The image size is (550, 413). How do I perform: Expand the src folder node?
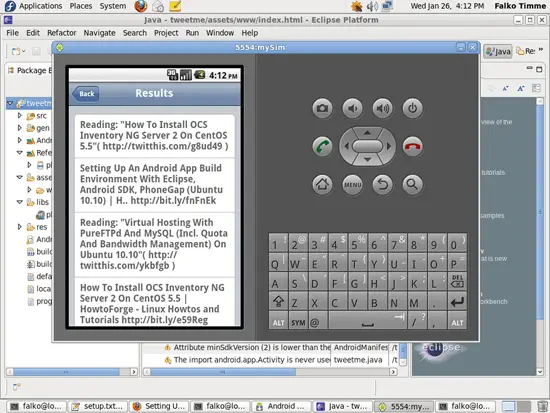(x=20, y=115)
